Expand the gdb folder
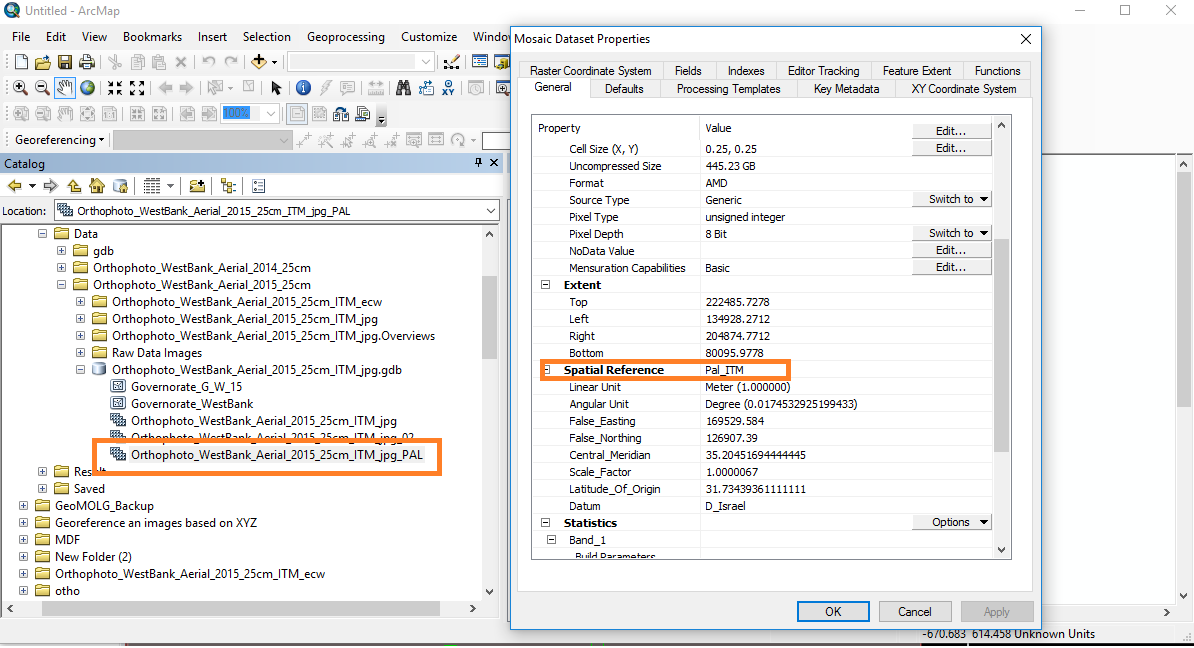Viewport: 1194px width, 648px height. tap(62, 251)
